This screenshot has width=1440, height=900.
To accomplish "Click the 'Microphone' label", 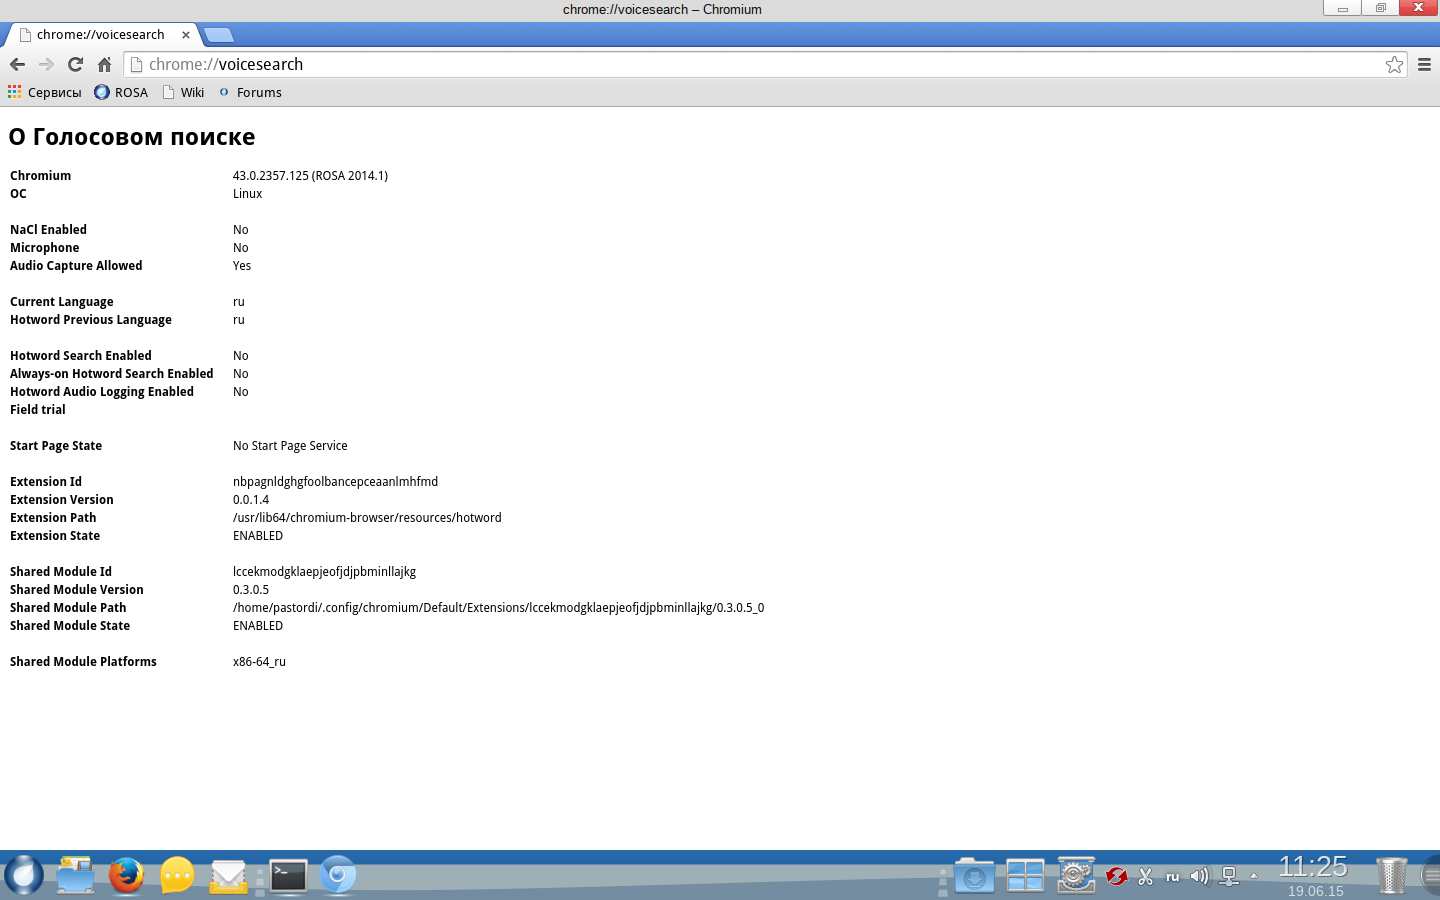I will (x=44, y=248).
